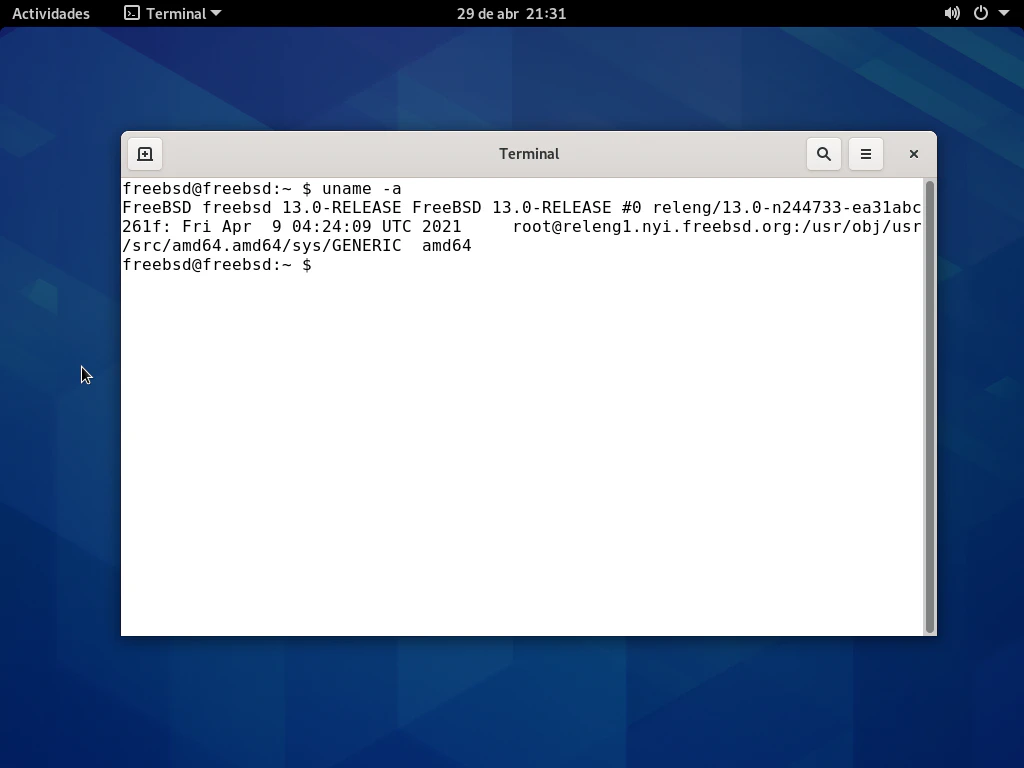Click the Terminal label in top bar

176,13
